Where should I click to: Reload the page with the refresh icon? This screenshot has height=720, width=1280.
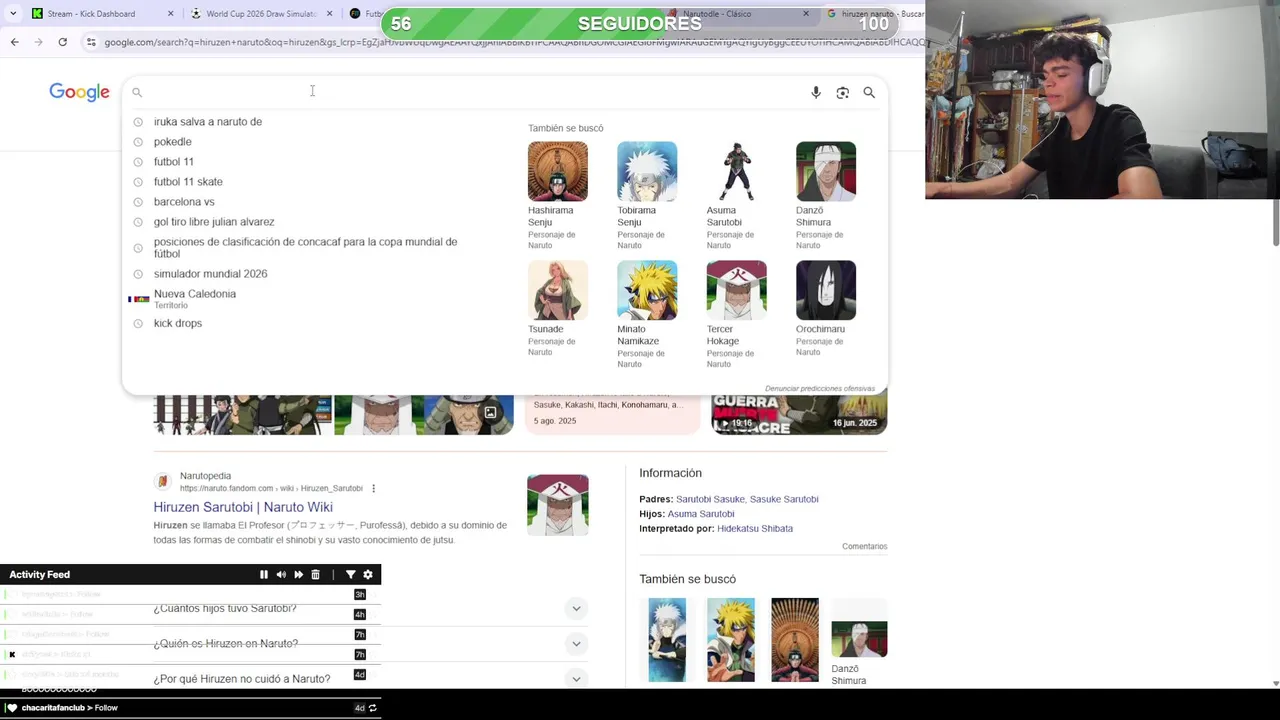coord(62,42)
